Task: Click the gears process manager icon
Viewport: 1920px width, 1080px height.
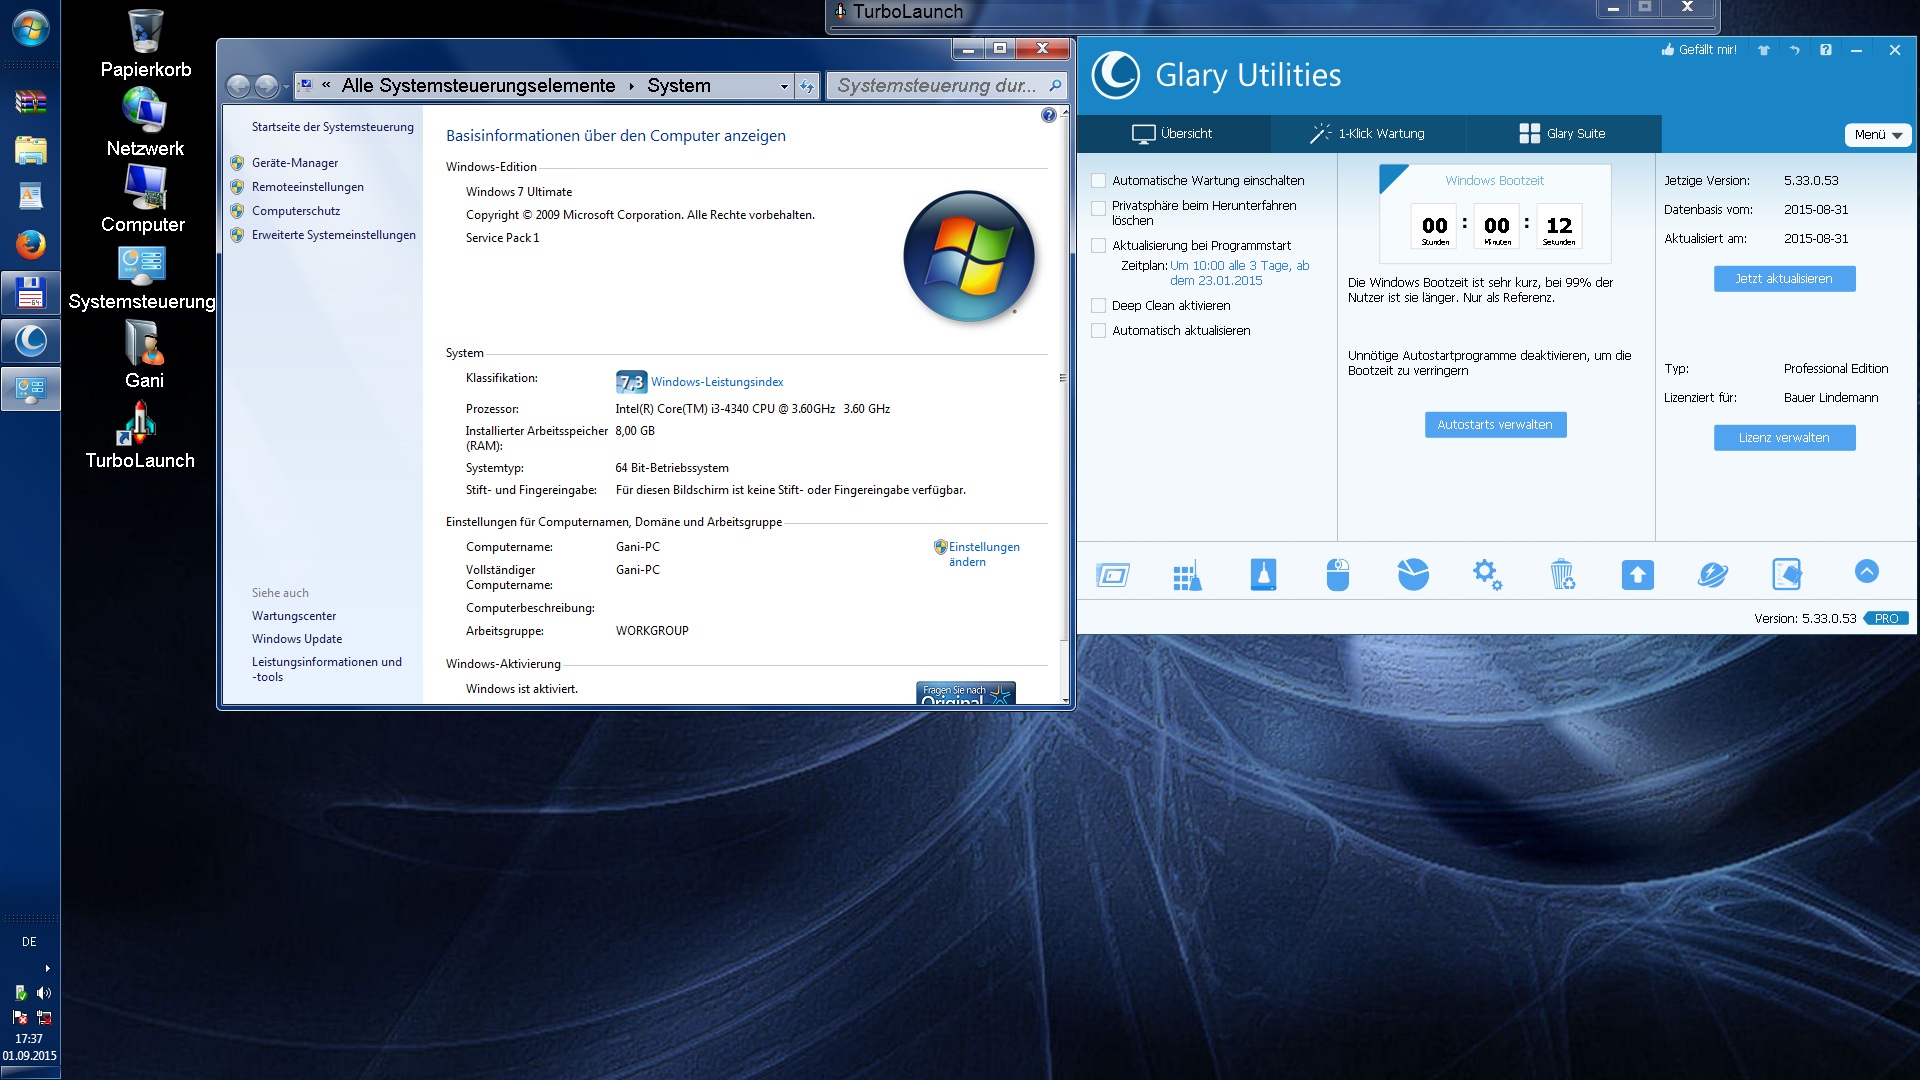Action: (x=1487, y=575)
